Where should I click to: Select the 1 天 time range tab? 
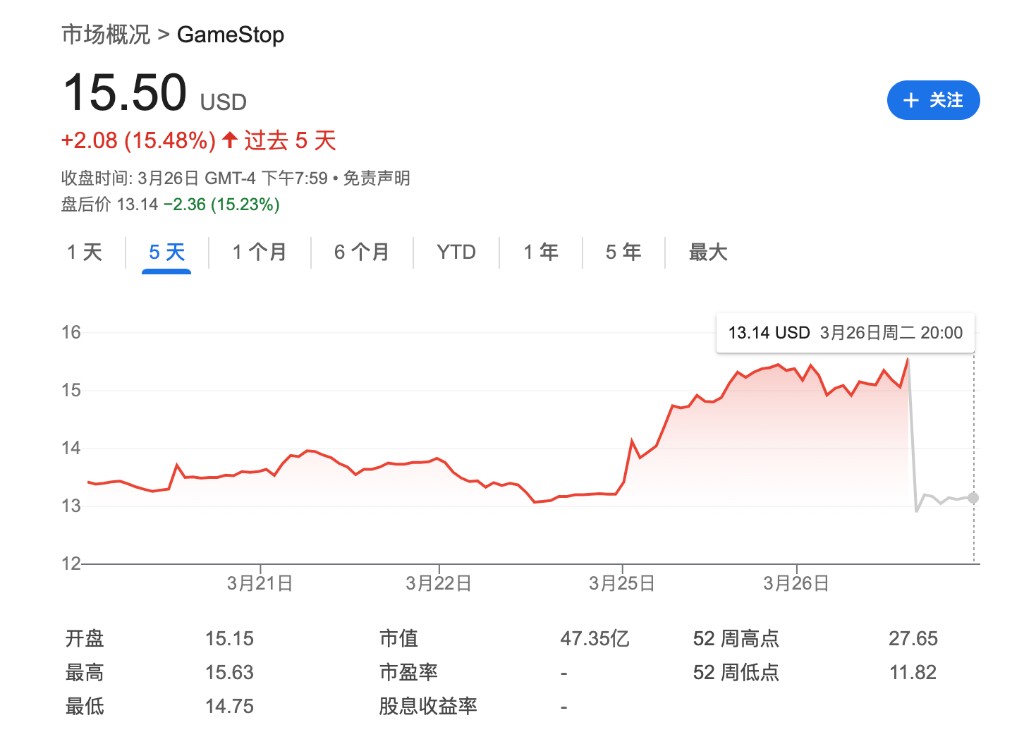pos(85,252)
